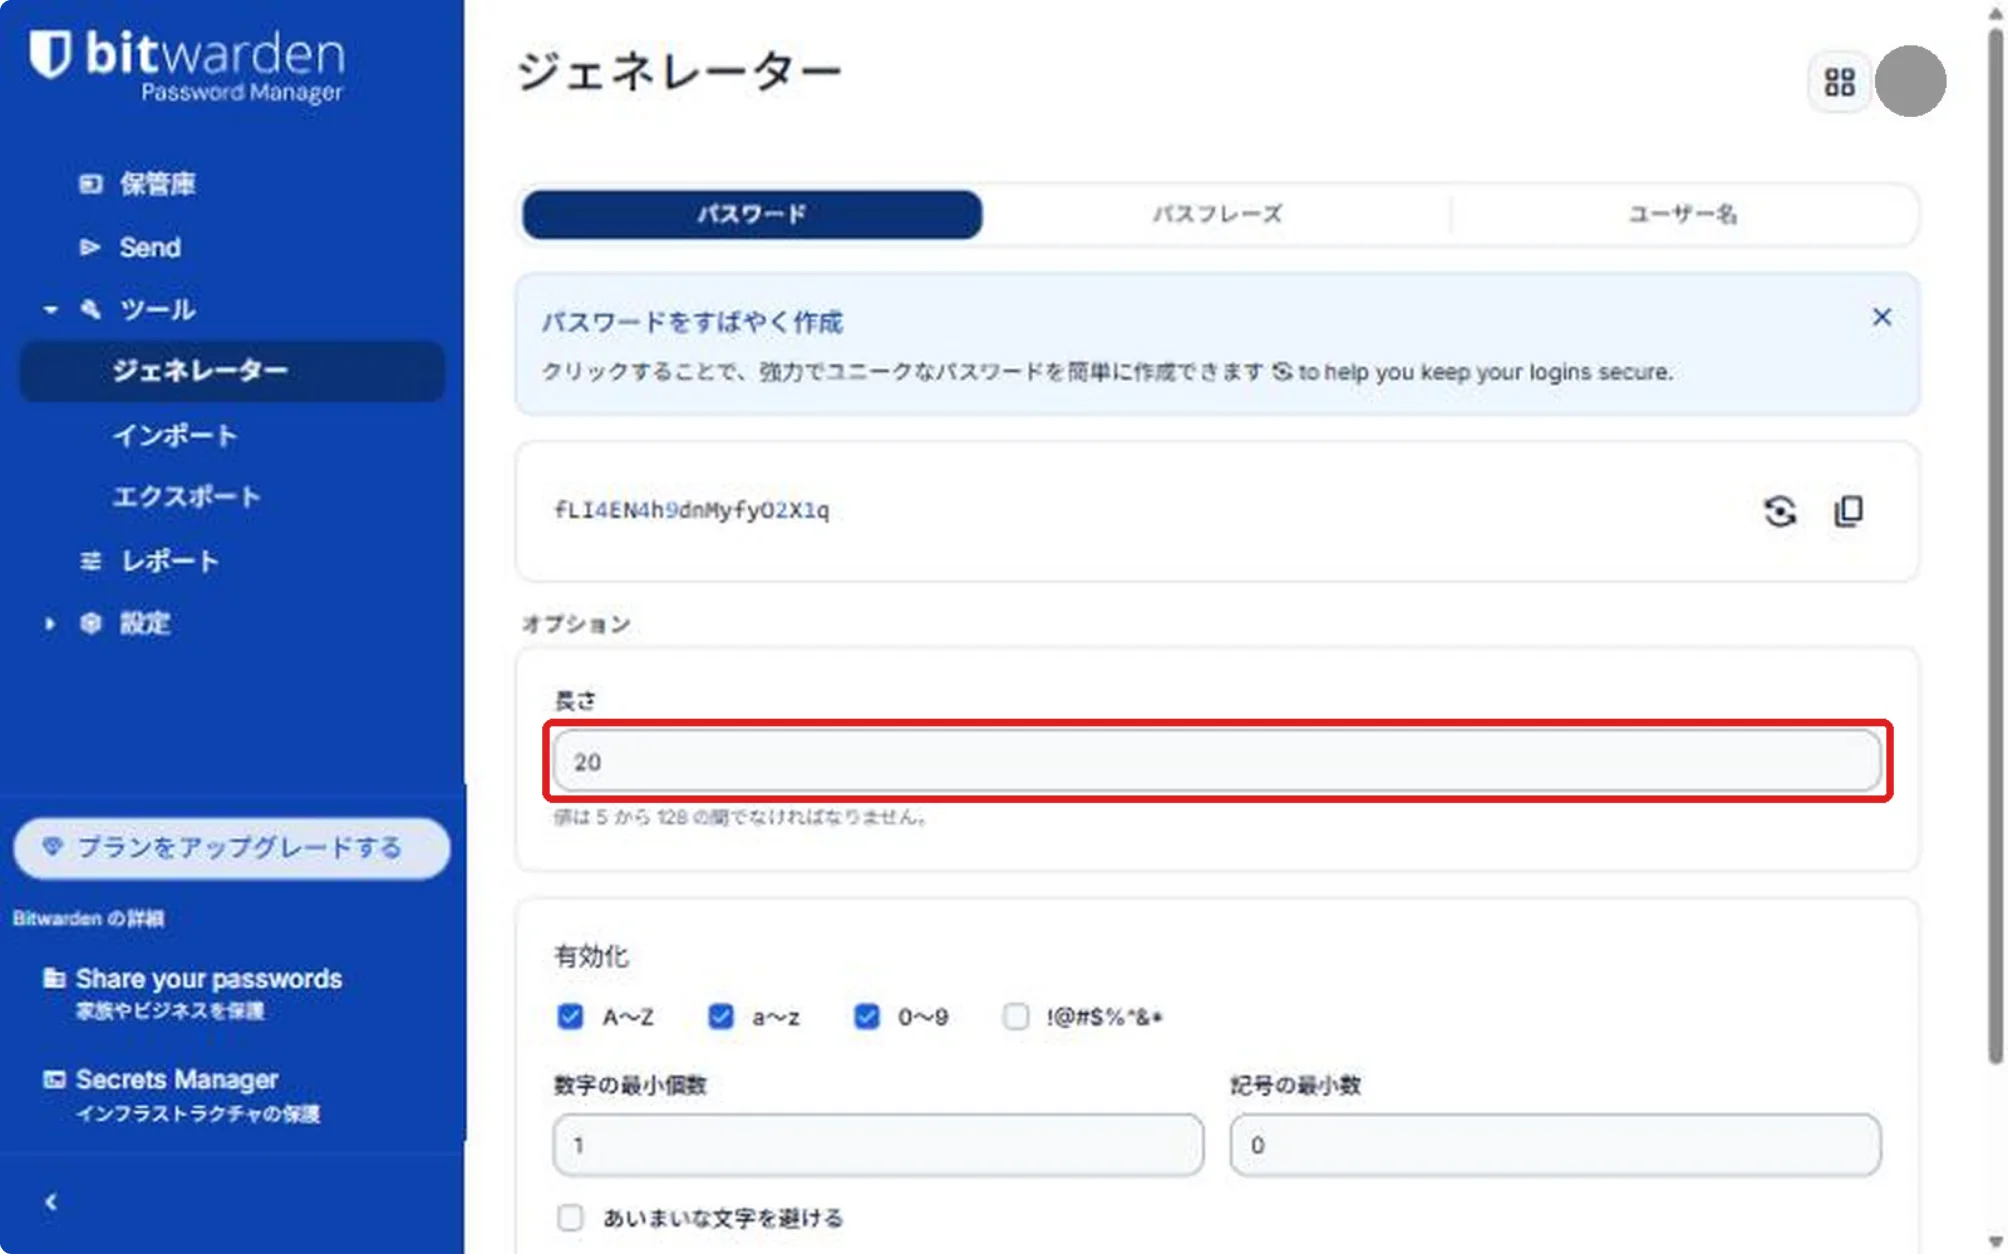The height and width of the screenshot is (1254, 2008).
Task: Click the 長さ length input field
Action: coord(1217,761)
